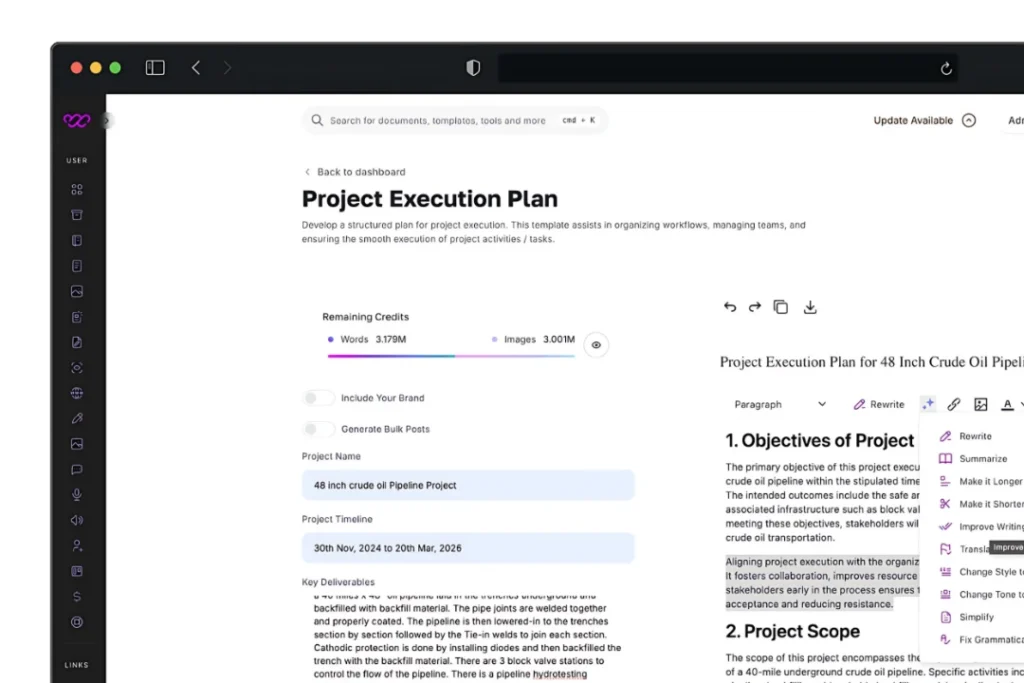Select the pen editor icon in sidebar
The height and width of the screenshot is (683, 1024).
(76, 419)
